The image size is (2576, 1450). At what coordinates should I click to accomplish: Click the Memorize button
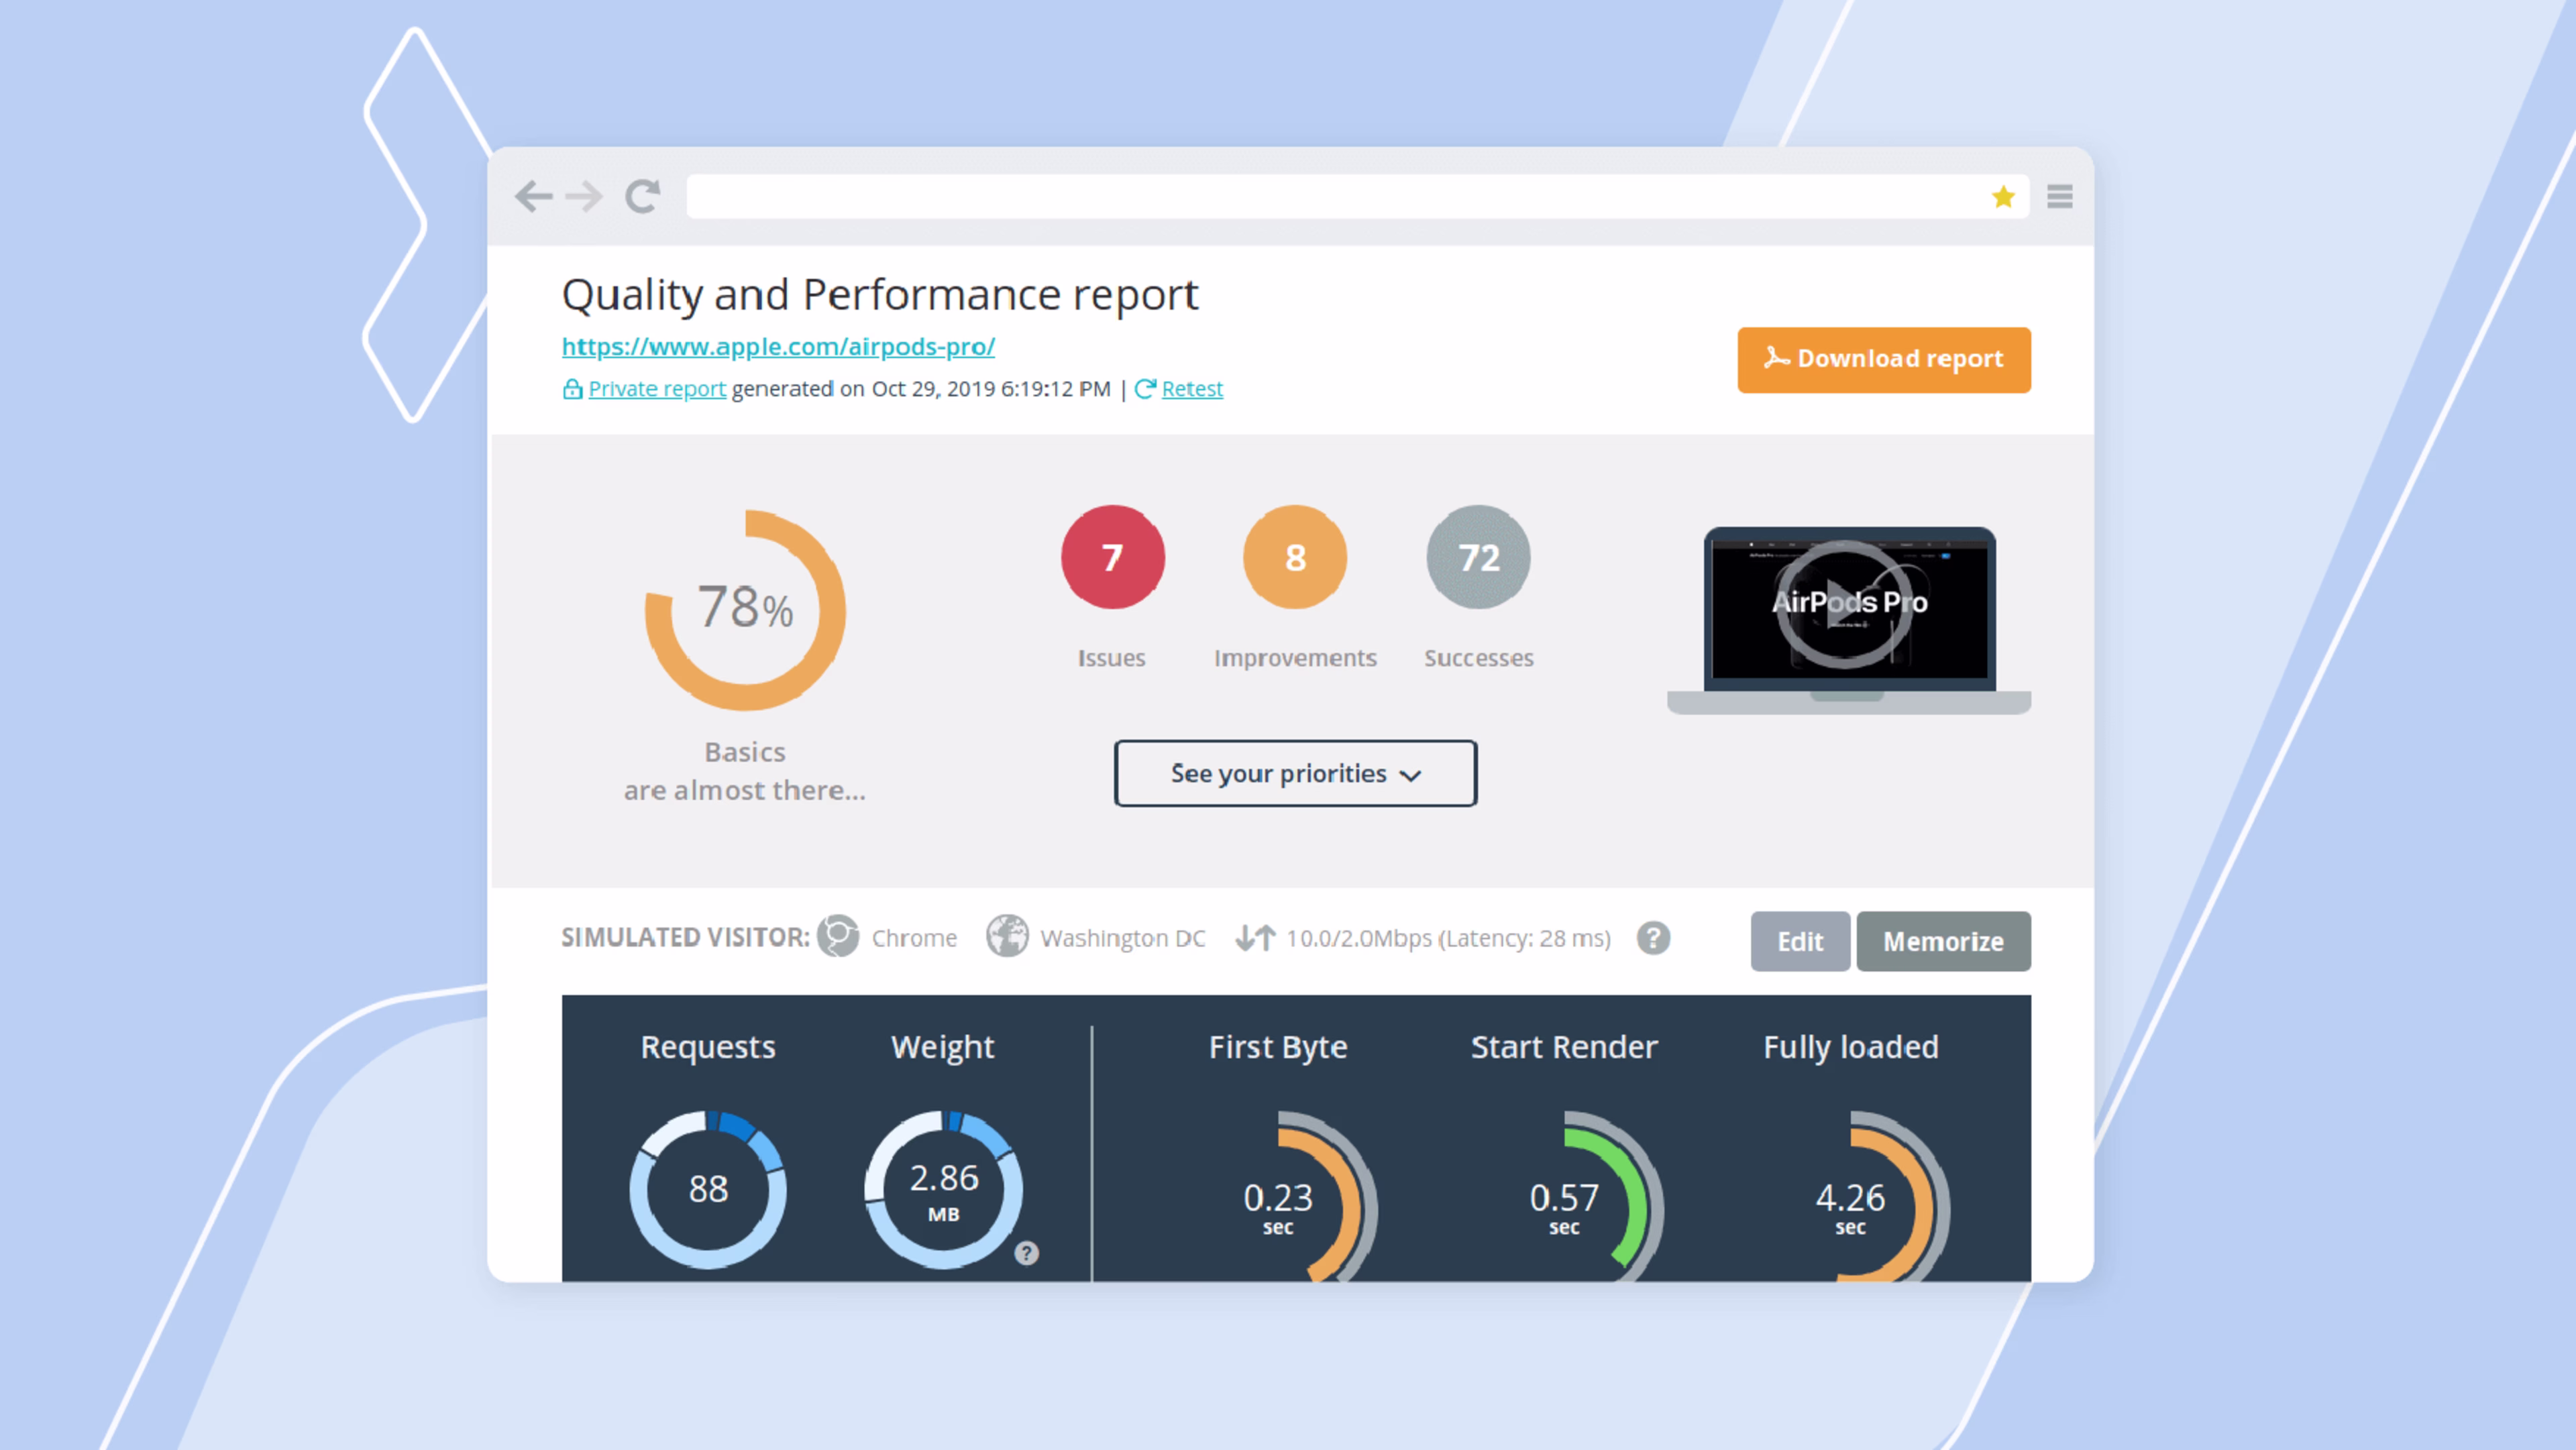point(1943,941)
